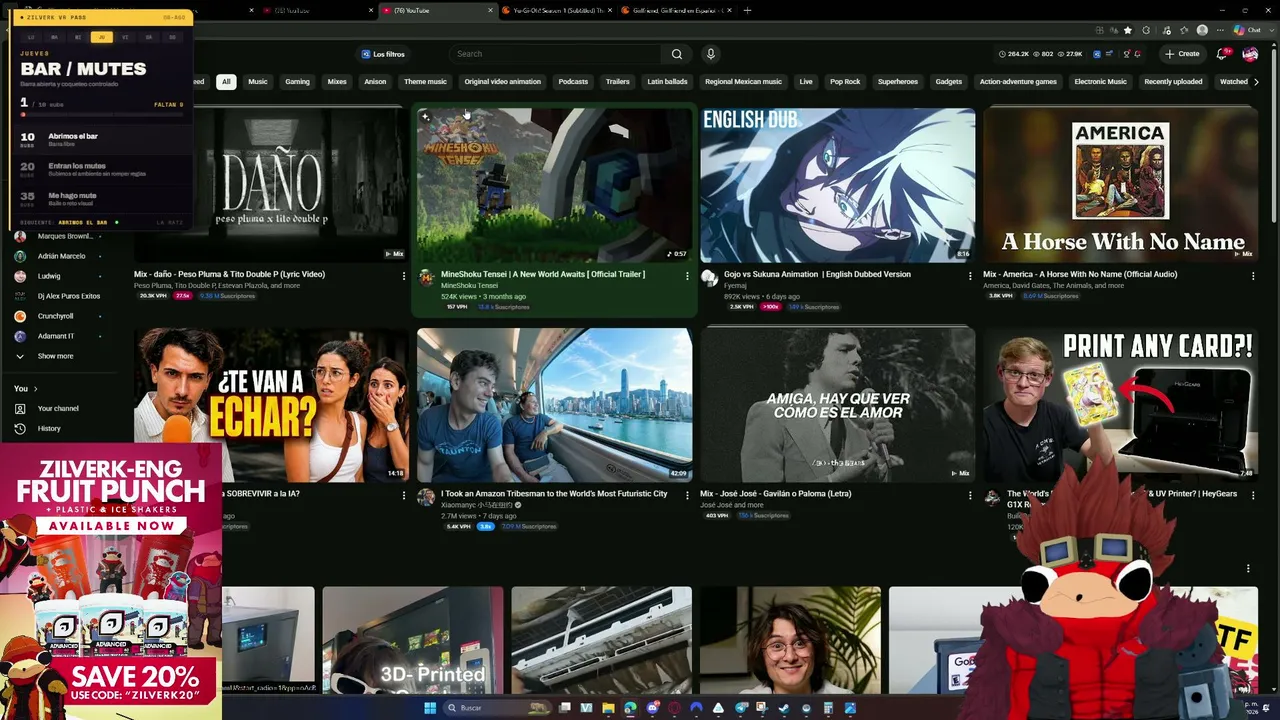The height and width of the screenshot is (720, 1280).
Task: Click the Fyemaj channel avatar icon
Action: pos(710,278)
